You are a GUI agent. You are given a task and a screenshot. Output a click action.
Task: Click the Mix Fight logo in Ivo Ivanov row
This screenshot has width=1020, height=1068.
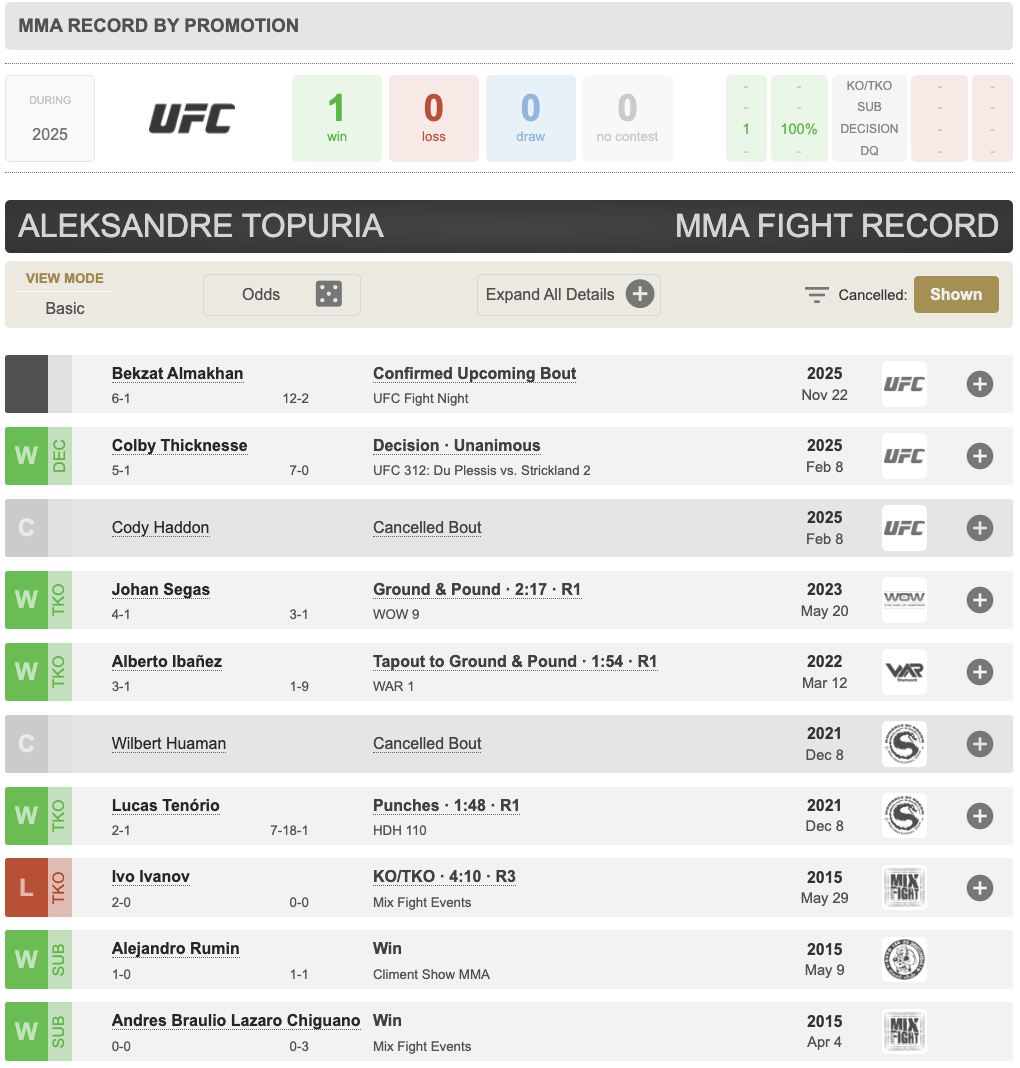point(904,888)
